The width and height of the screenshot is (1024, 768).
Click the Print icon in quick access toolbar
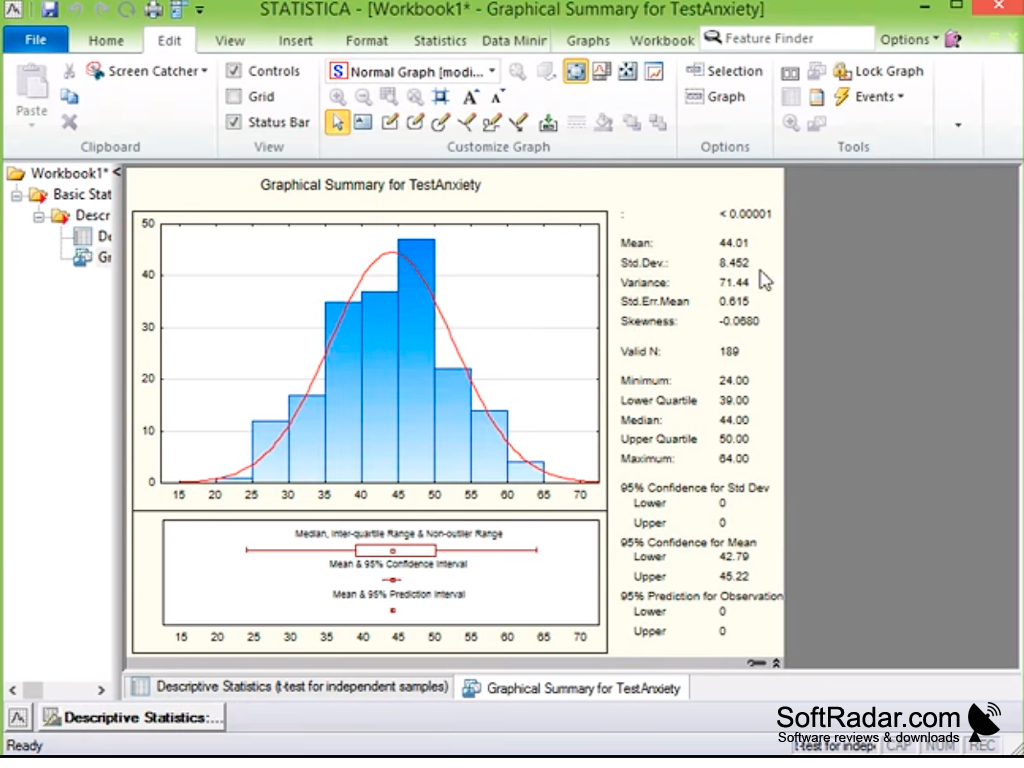(153, 9)
